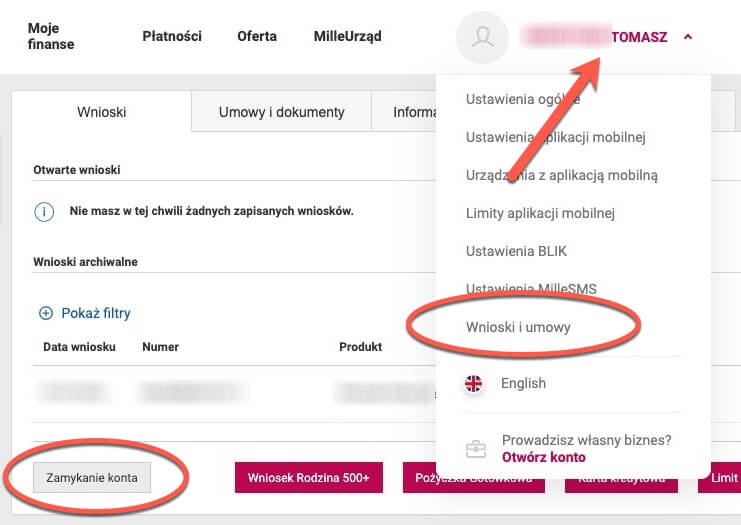This screenshot has width=741, height=525.
Task: Click the Wniosek Rodzina 500+ button
Action: coord(308,478)
